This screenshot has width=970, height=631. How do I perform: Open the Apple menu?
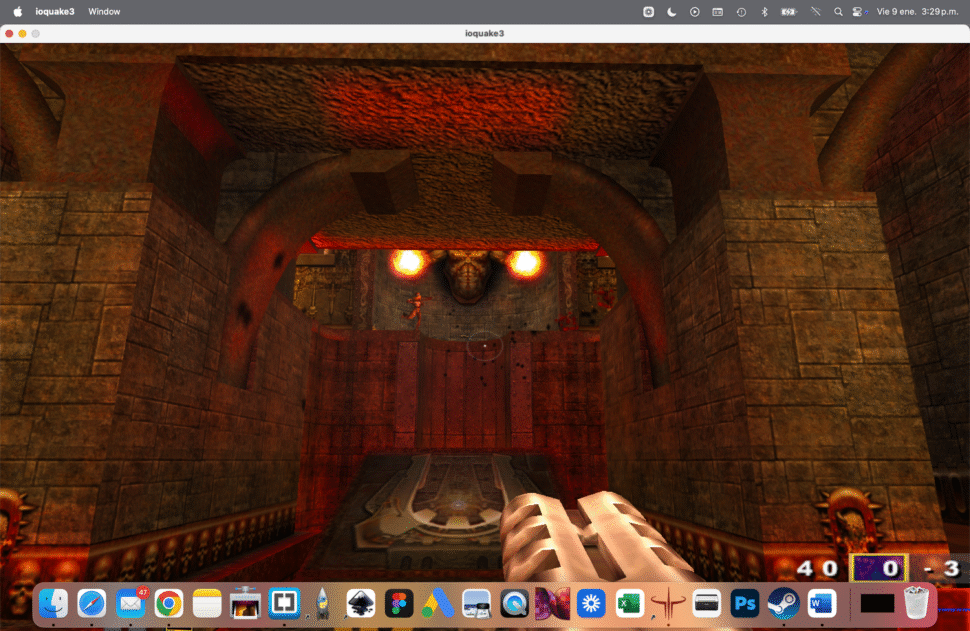tap(17, 12)
